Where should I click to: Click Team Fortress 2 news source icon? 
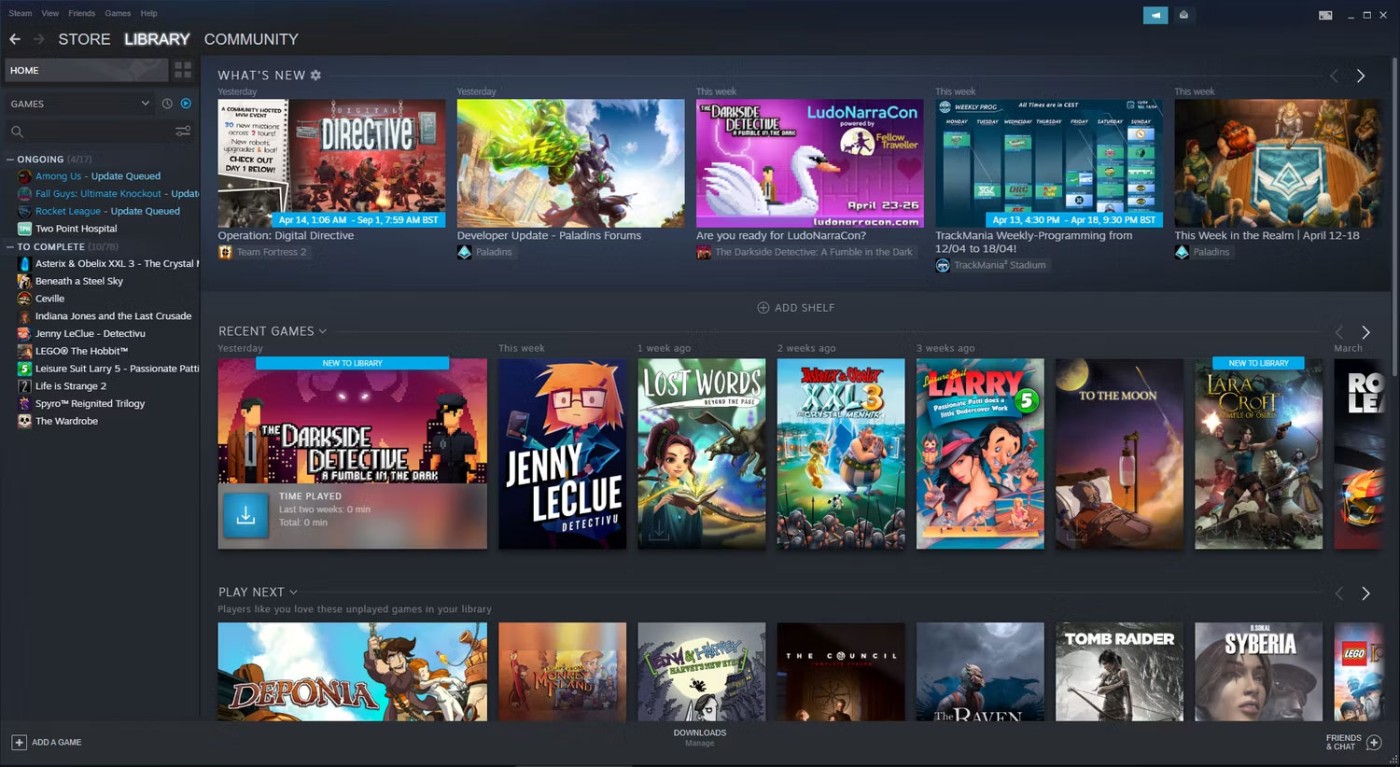pyautogui.click(x=226, y=252)
